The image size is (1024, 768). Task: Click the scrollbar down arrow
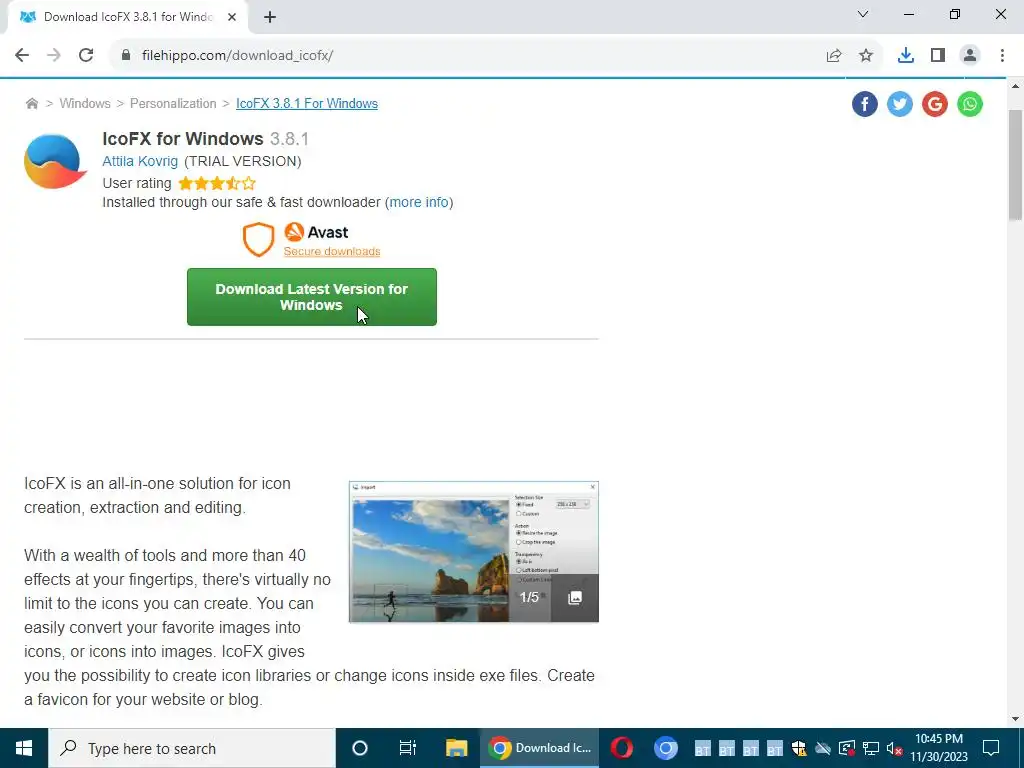1015,719
